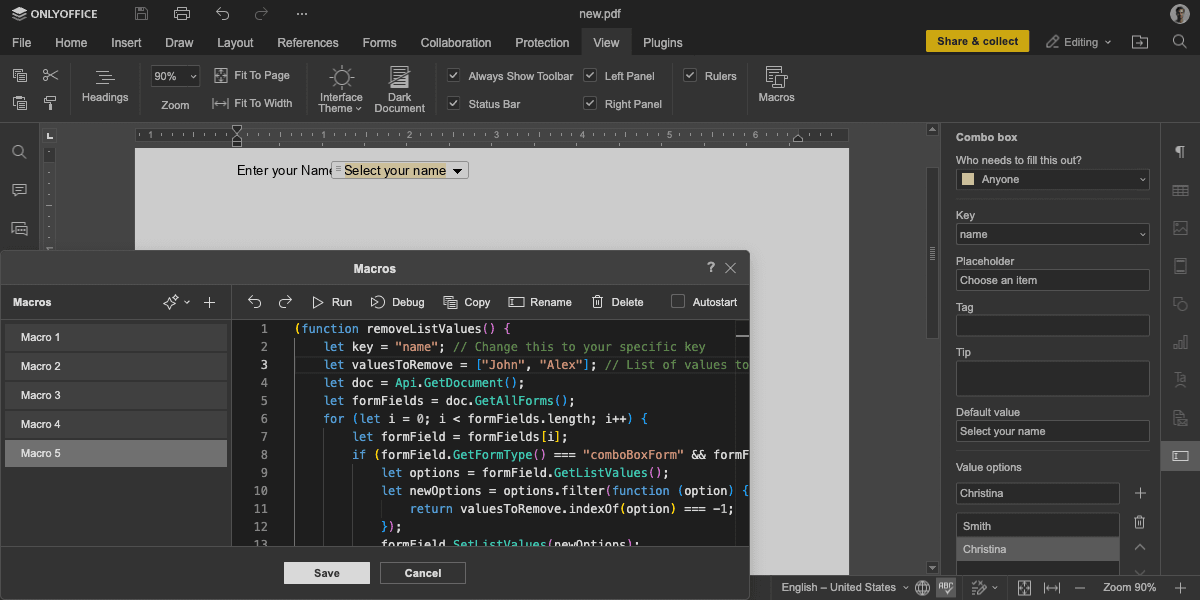Click the Debug macro button
The width and height of the screenshot is (1200, 600).
397,302
